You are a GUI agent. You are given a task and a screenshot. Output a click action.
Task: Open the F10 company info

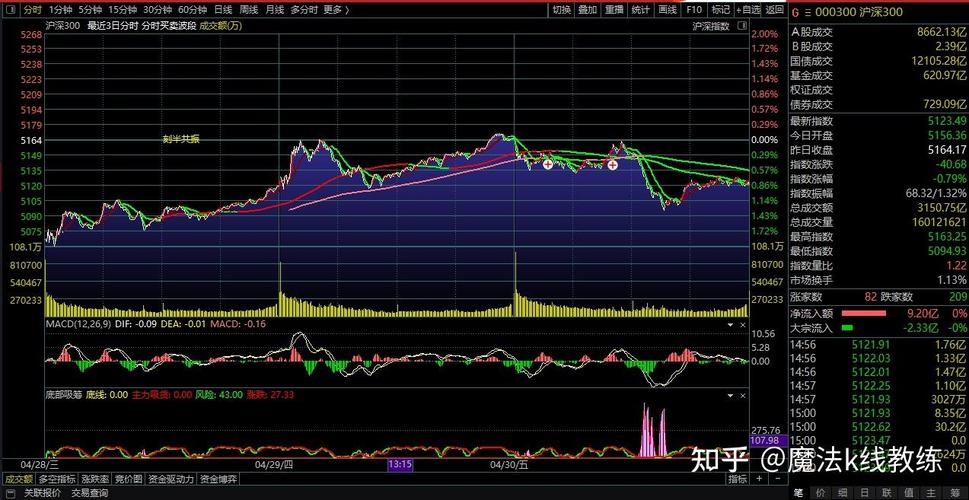693,10
